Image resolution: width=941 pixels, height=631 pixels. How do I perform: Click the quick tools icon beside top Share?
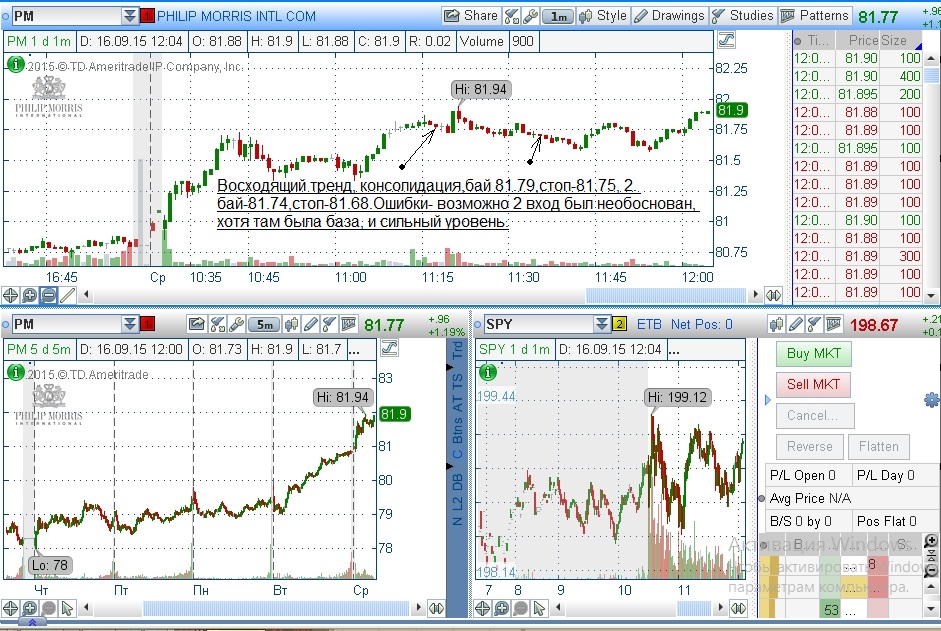tap(511, 16)
